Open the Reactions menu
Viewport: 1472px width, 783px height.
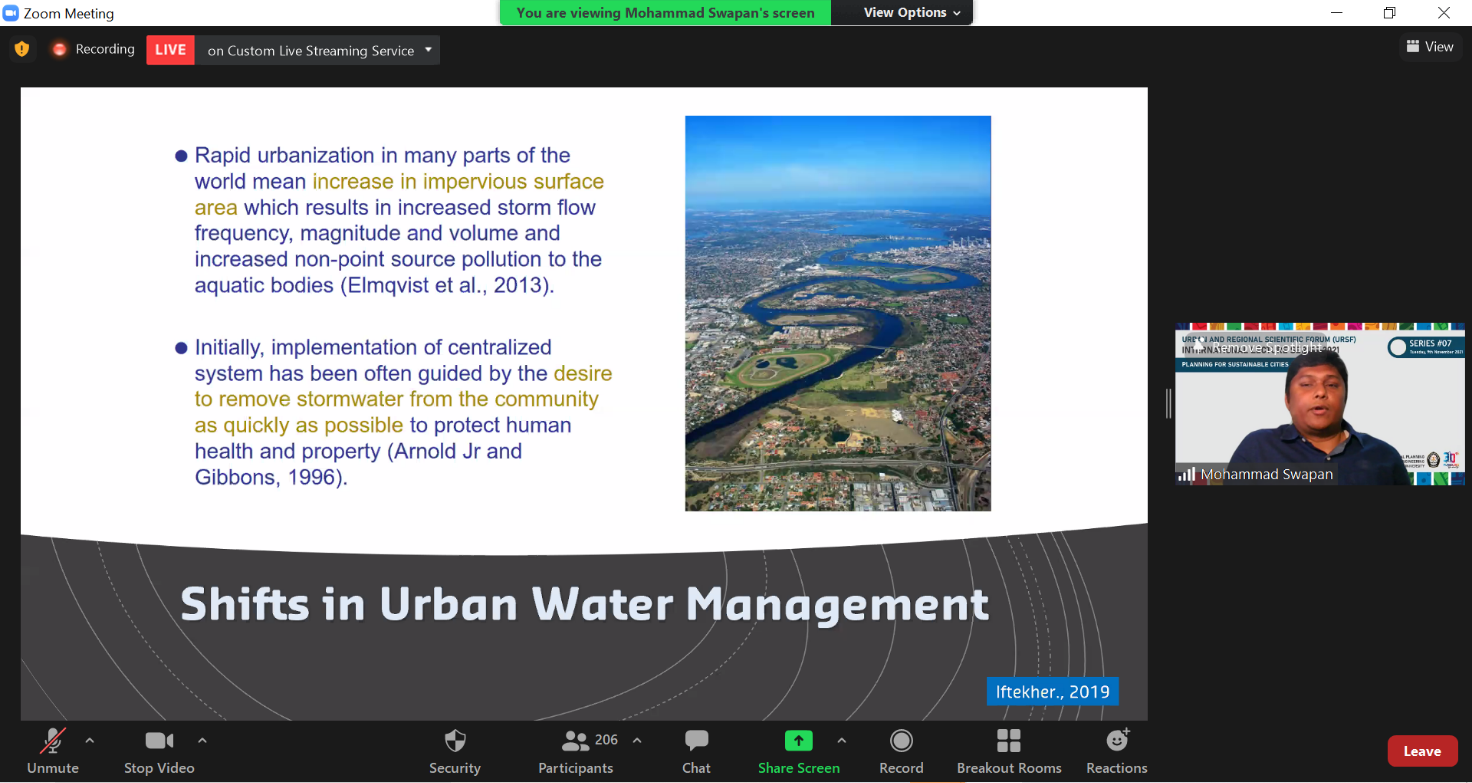point(1117,741)
